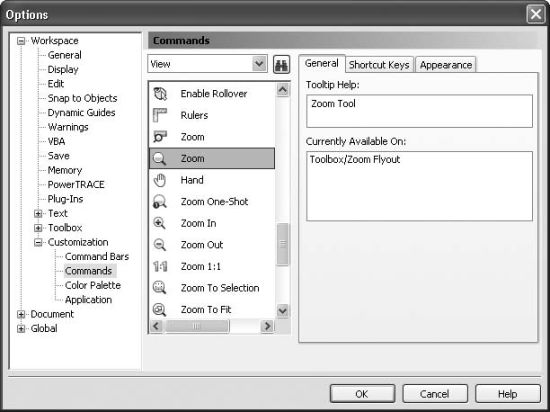This screenshot has height=412, width=550.
Task: Expand the Toolbox tree node
Action: 38,228
